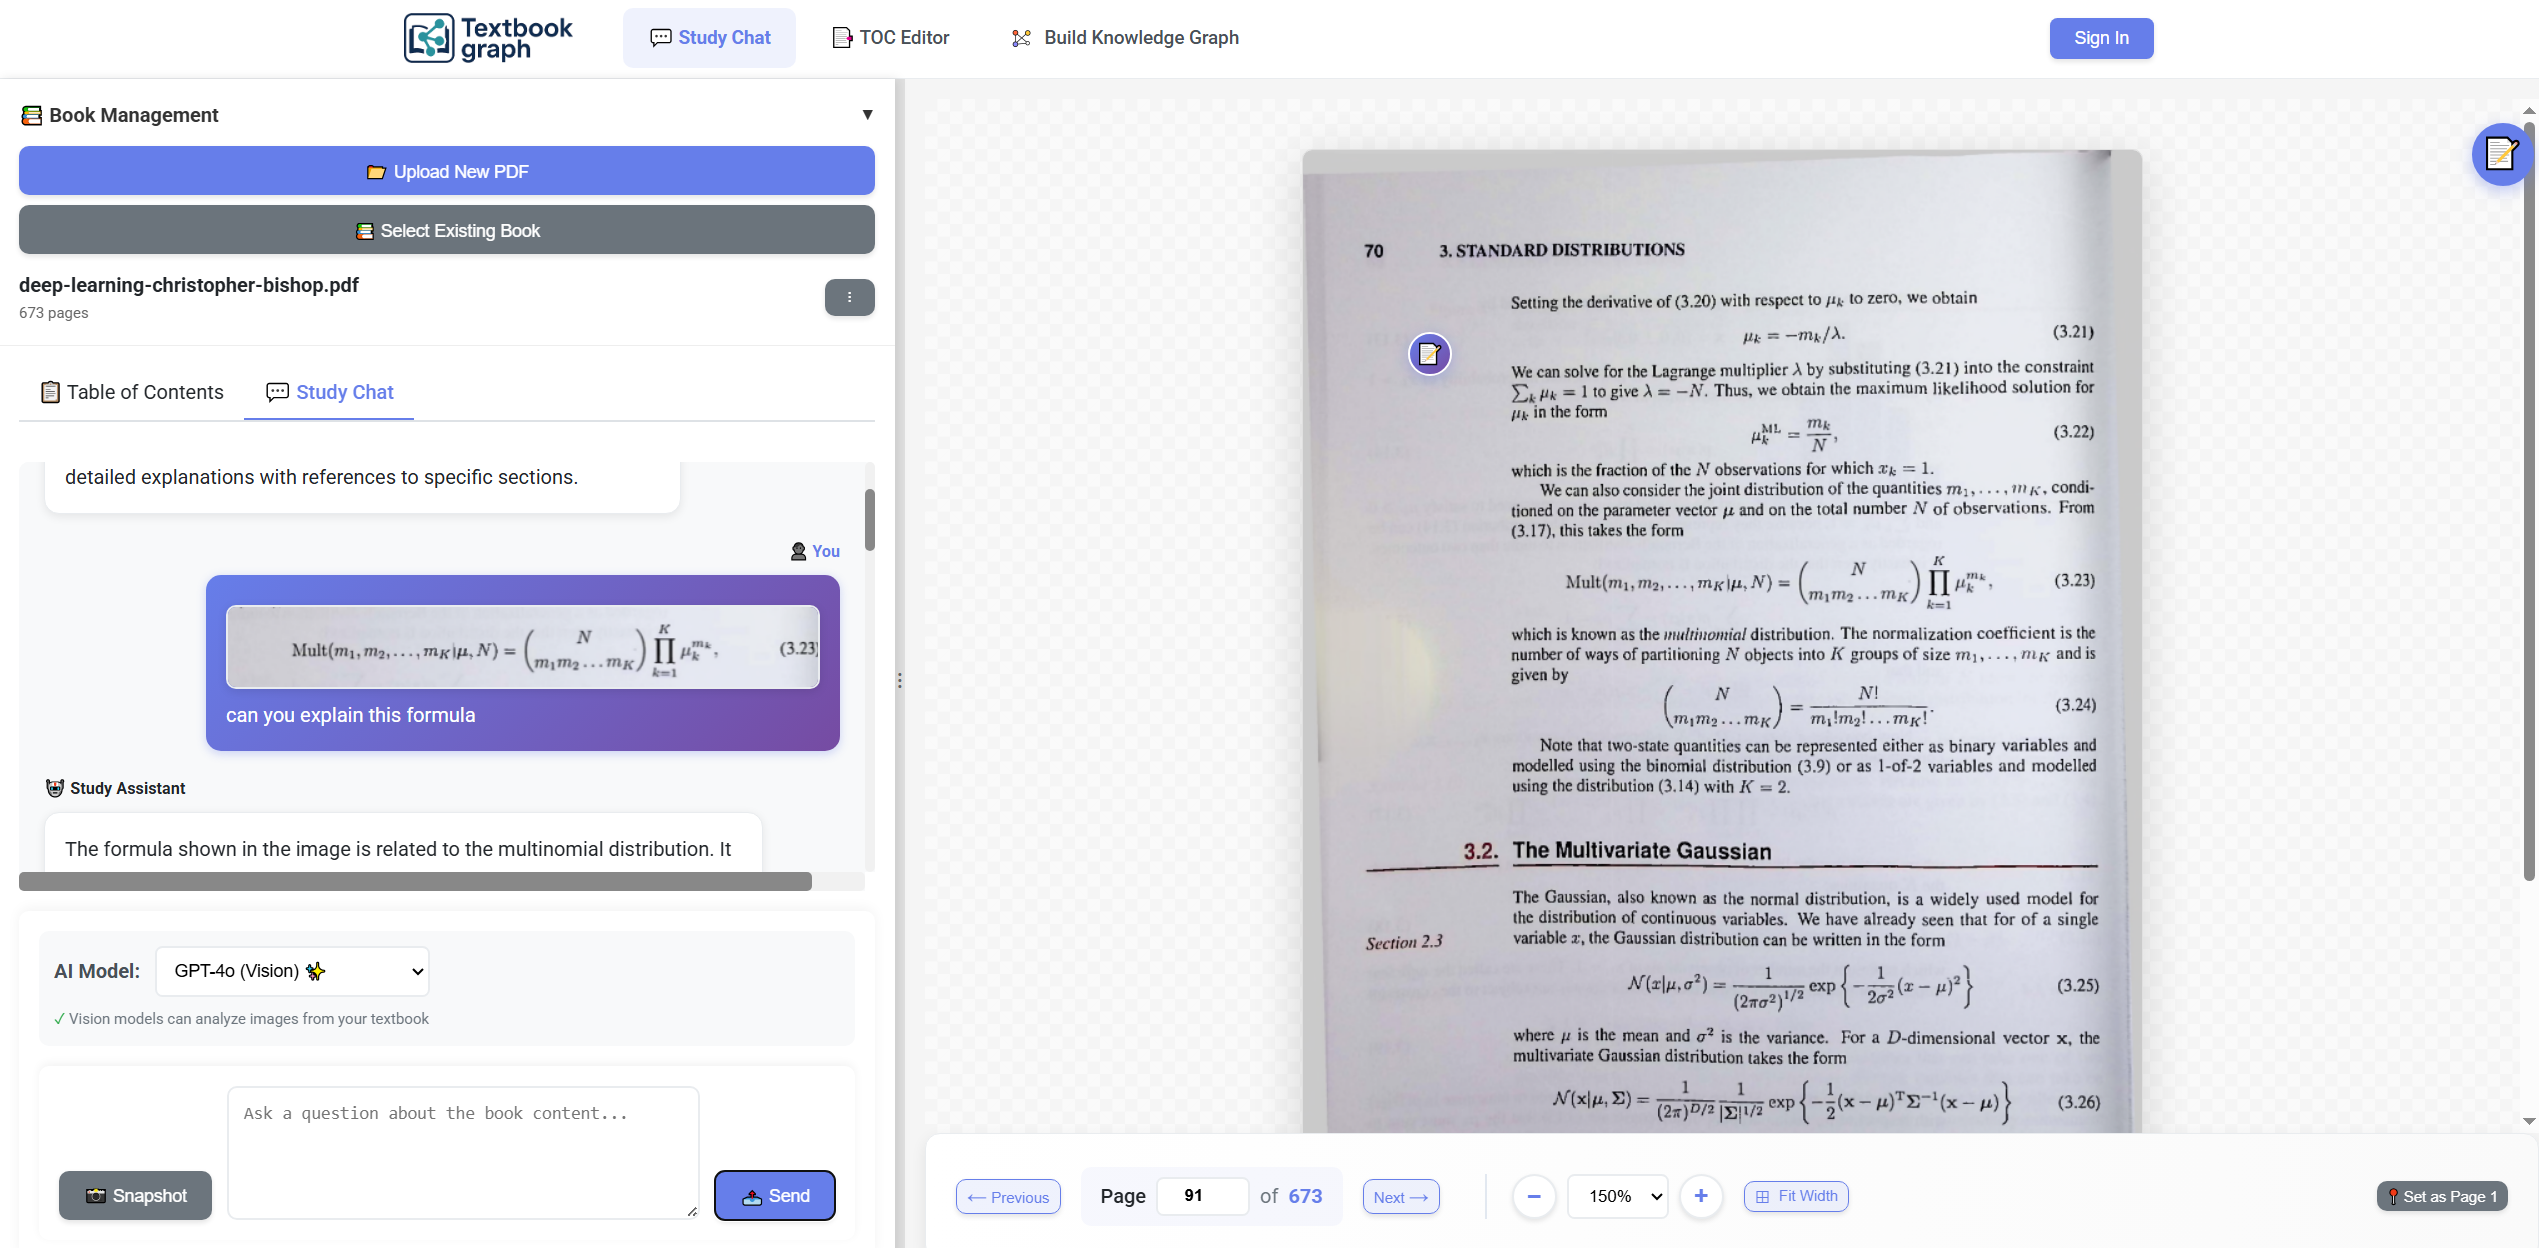Click the question text box

tap(463, 1152)
